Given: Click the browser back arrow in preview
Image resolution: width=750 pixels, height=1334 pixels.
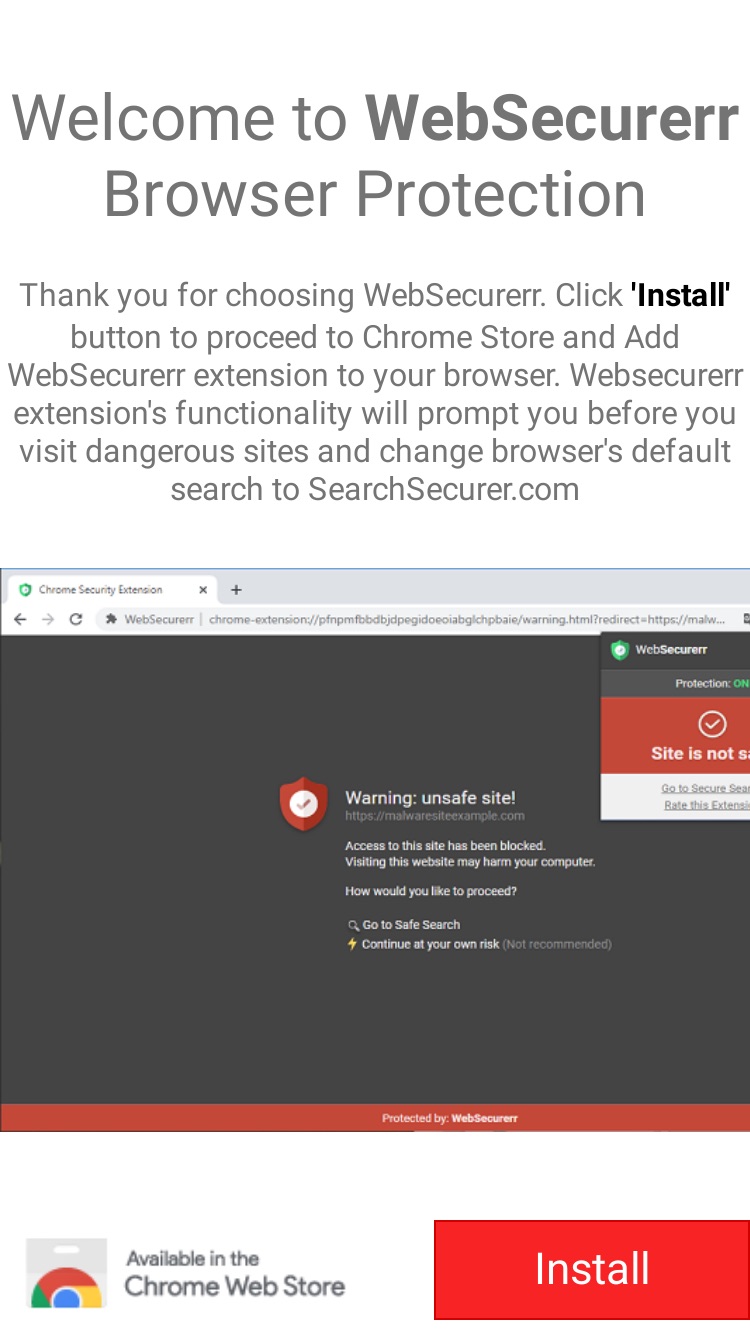Looking at the screenshot, I should (x=20, y=620).
